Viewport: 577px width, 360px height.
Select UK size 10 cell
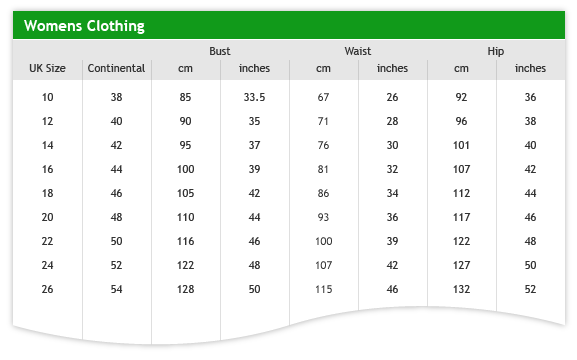tap(47, 97)
